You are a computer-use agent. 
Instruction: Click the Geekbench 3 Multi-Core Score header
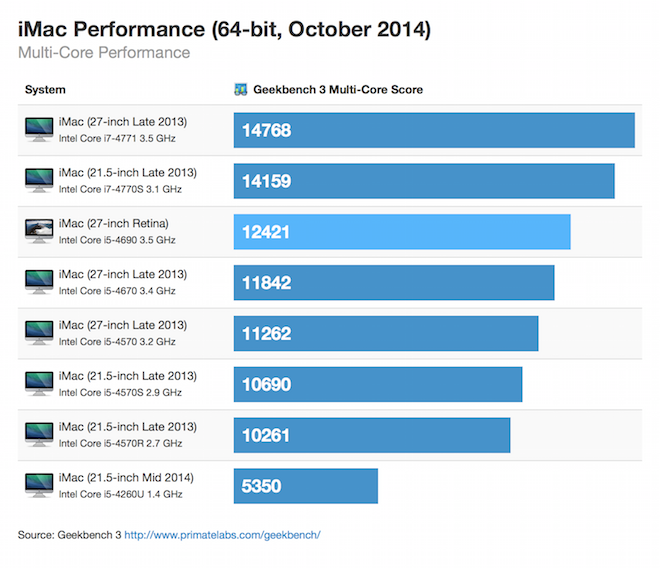pyautogui.click(x=337, y=90)
